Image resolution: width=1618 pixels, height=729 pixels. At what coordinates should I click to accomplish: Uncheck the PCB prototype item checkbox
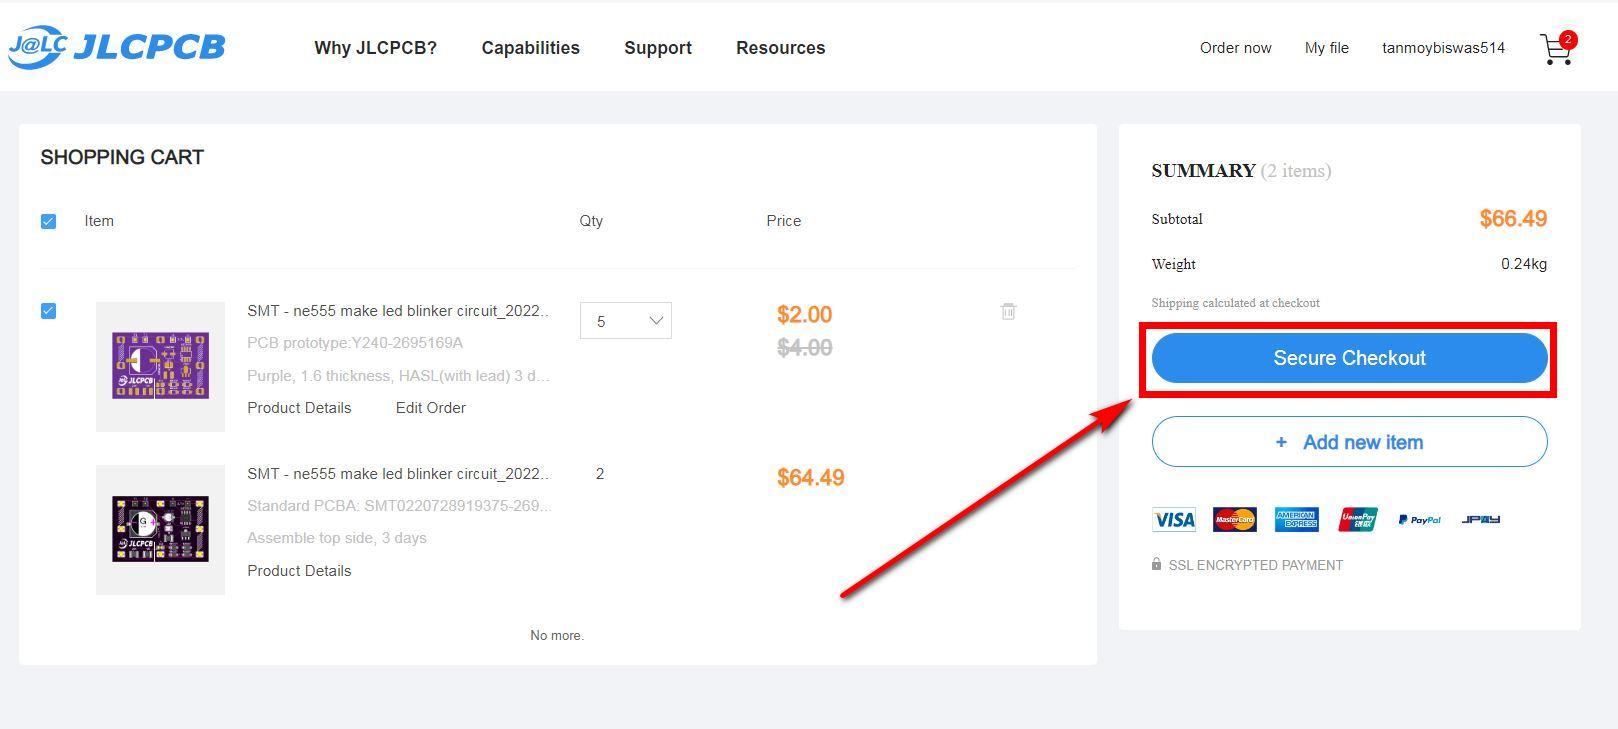[48, 311]
